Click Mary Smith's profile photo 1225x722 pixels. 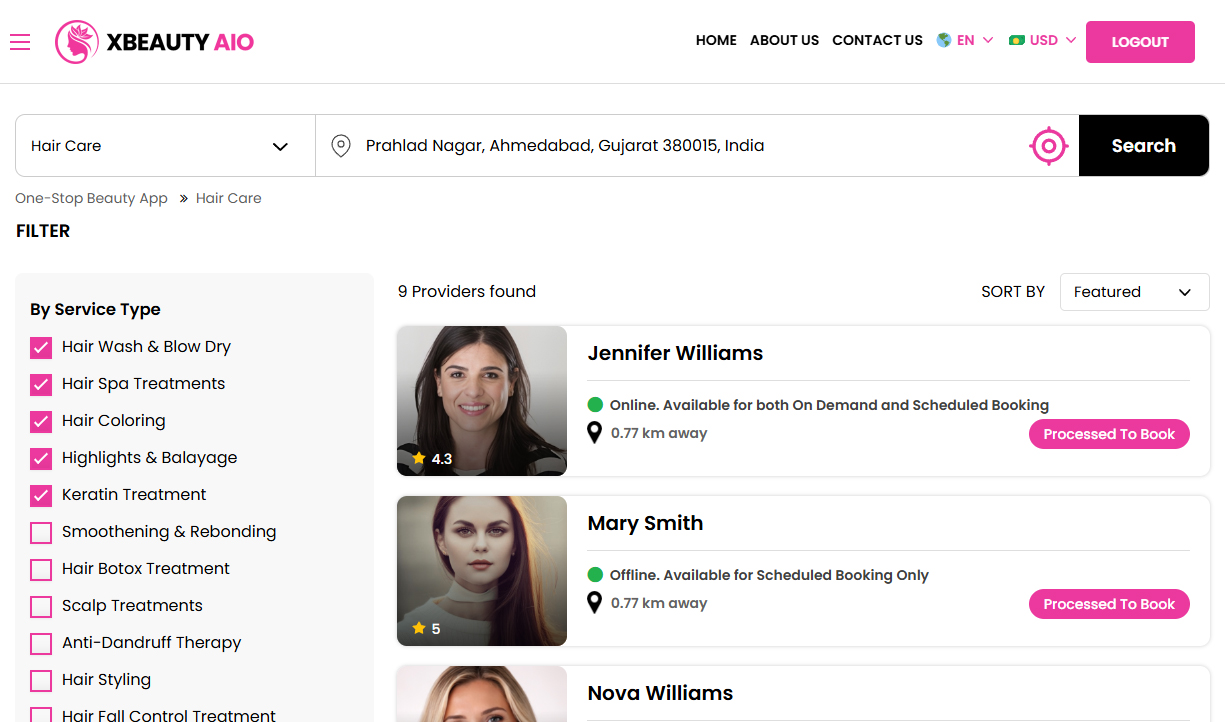[482, 570]
